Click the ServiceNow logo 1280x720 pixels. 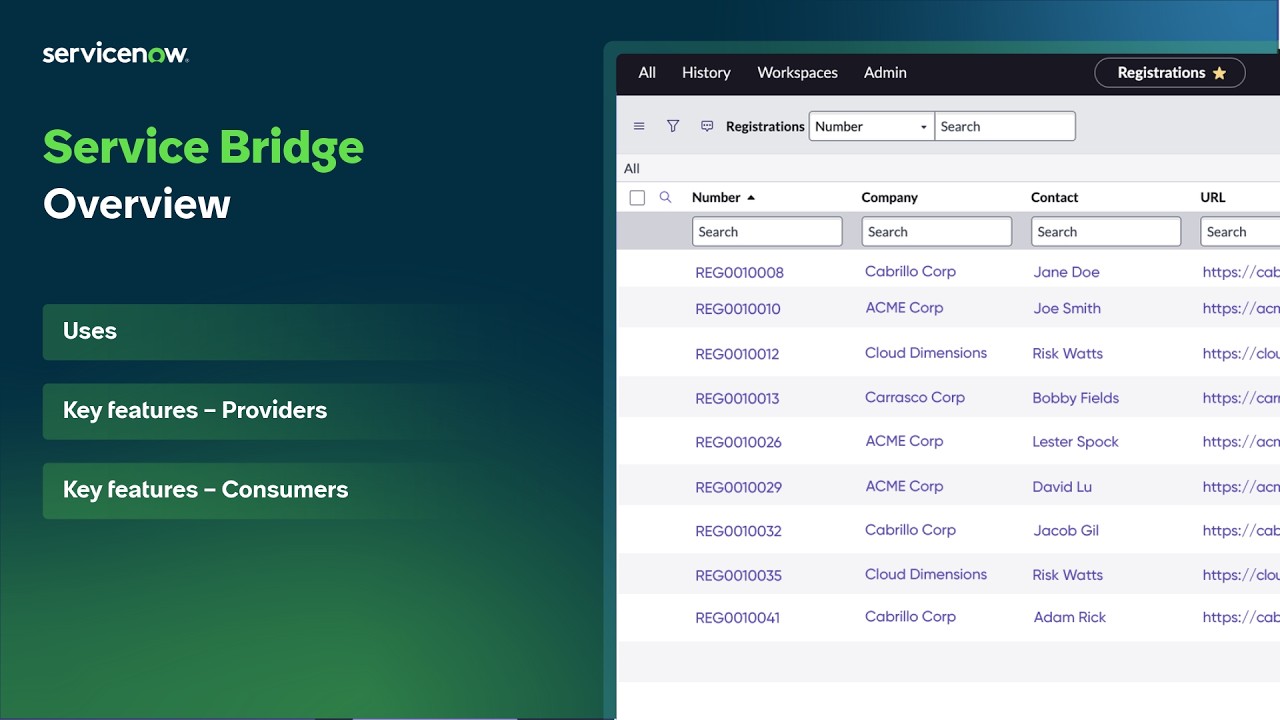tap(116, 54)
